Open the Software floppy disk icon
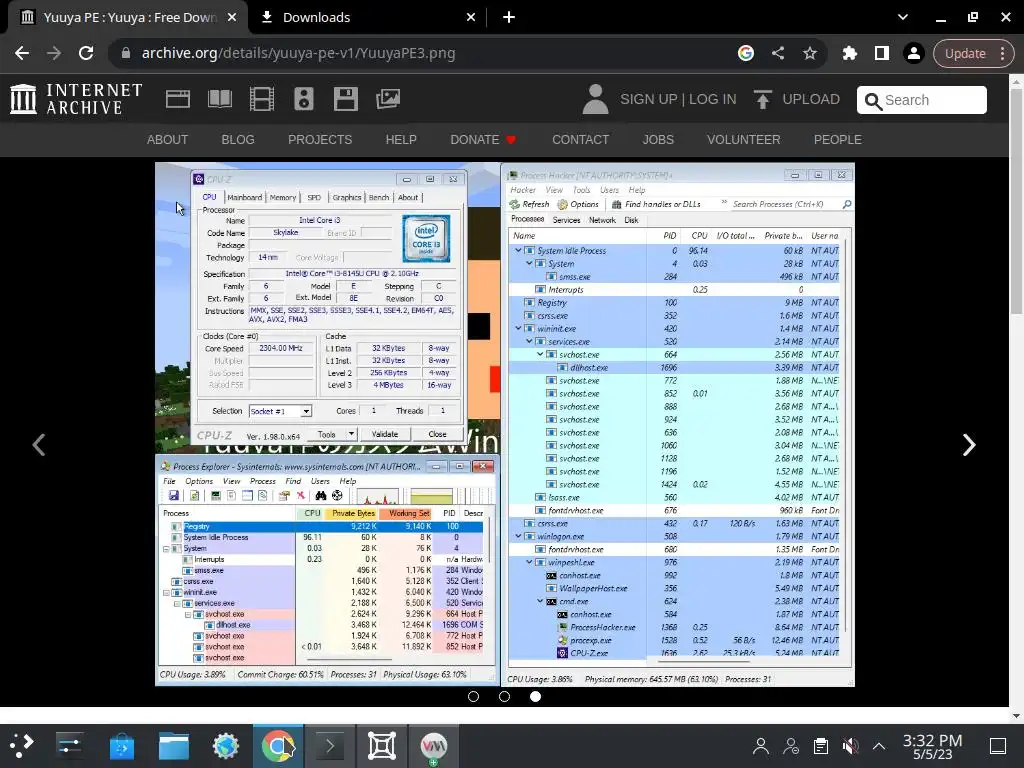This screenshot has width=1024, height=768. pyautogui.click(x=345, y=99)
